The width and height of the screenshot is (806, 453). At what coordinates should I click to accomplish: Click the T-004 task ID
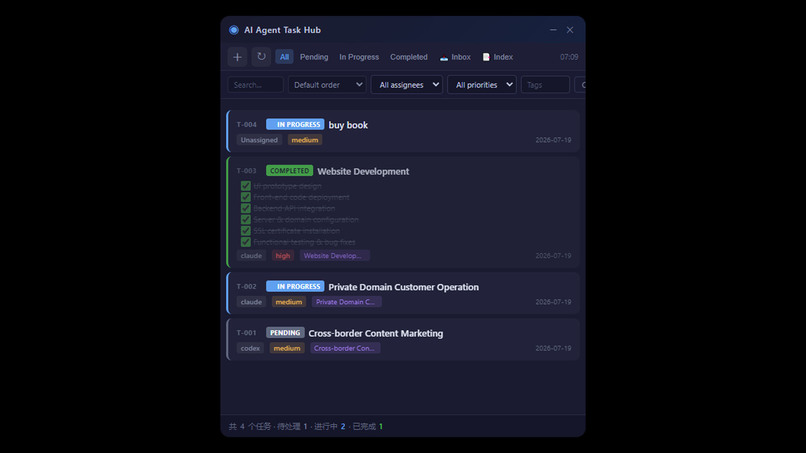(x=246, y=124)
